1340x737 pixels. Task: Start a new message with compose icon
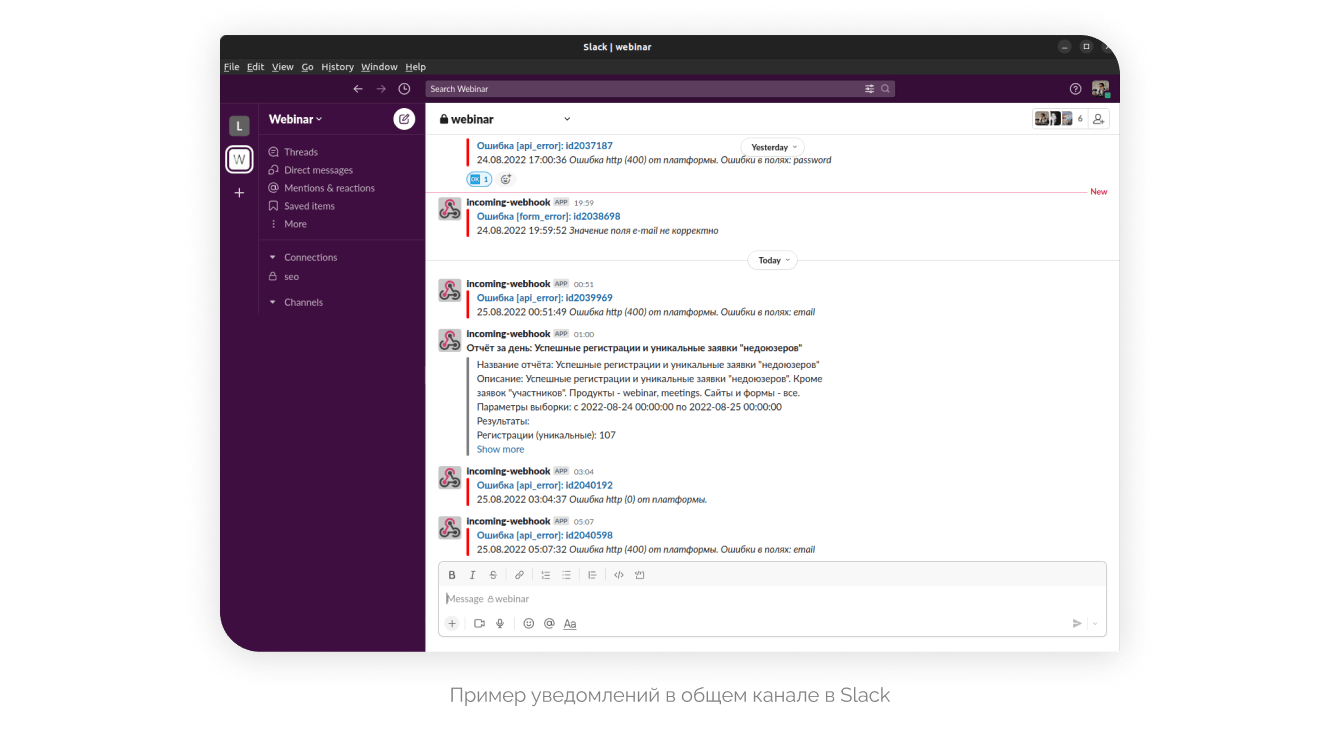[404, 119]
